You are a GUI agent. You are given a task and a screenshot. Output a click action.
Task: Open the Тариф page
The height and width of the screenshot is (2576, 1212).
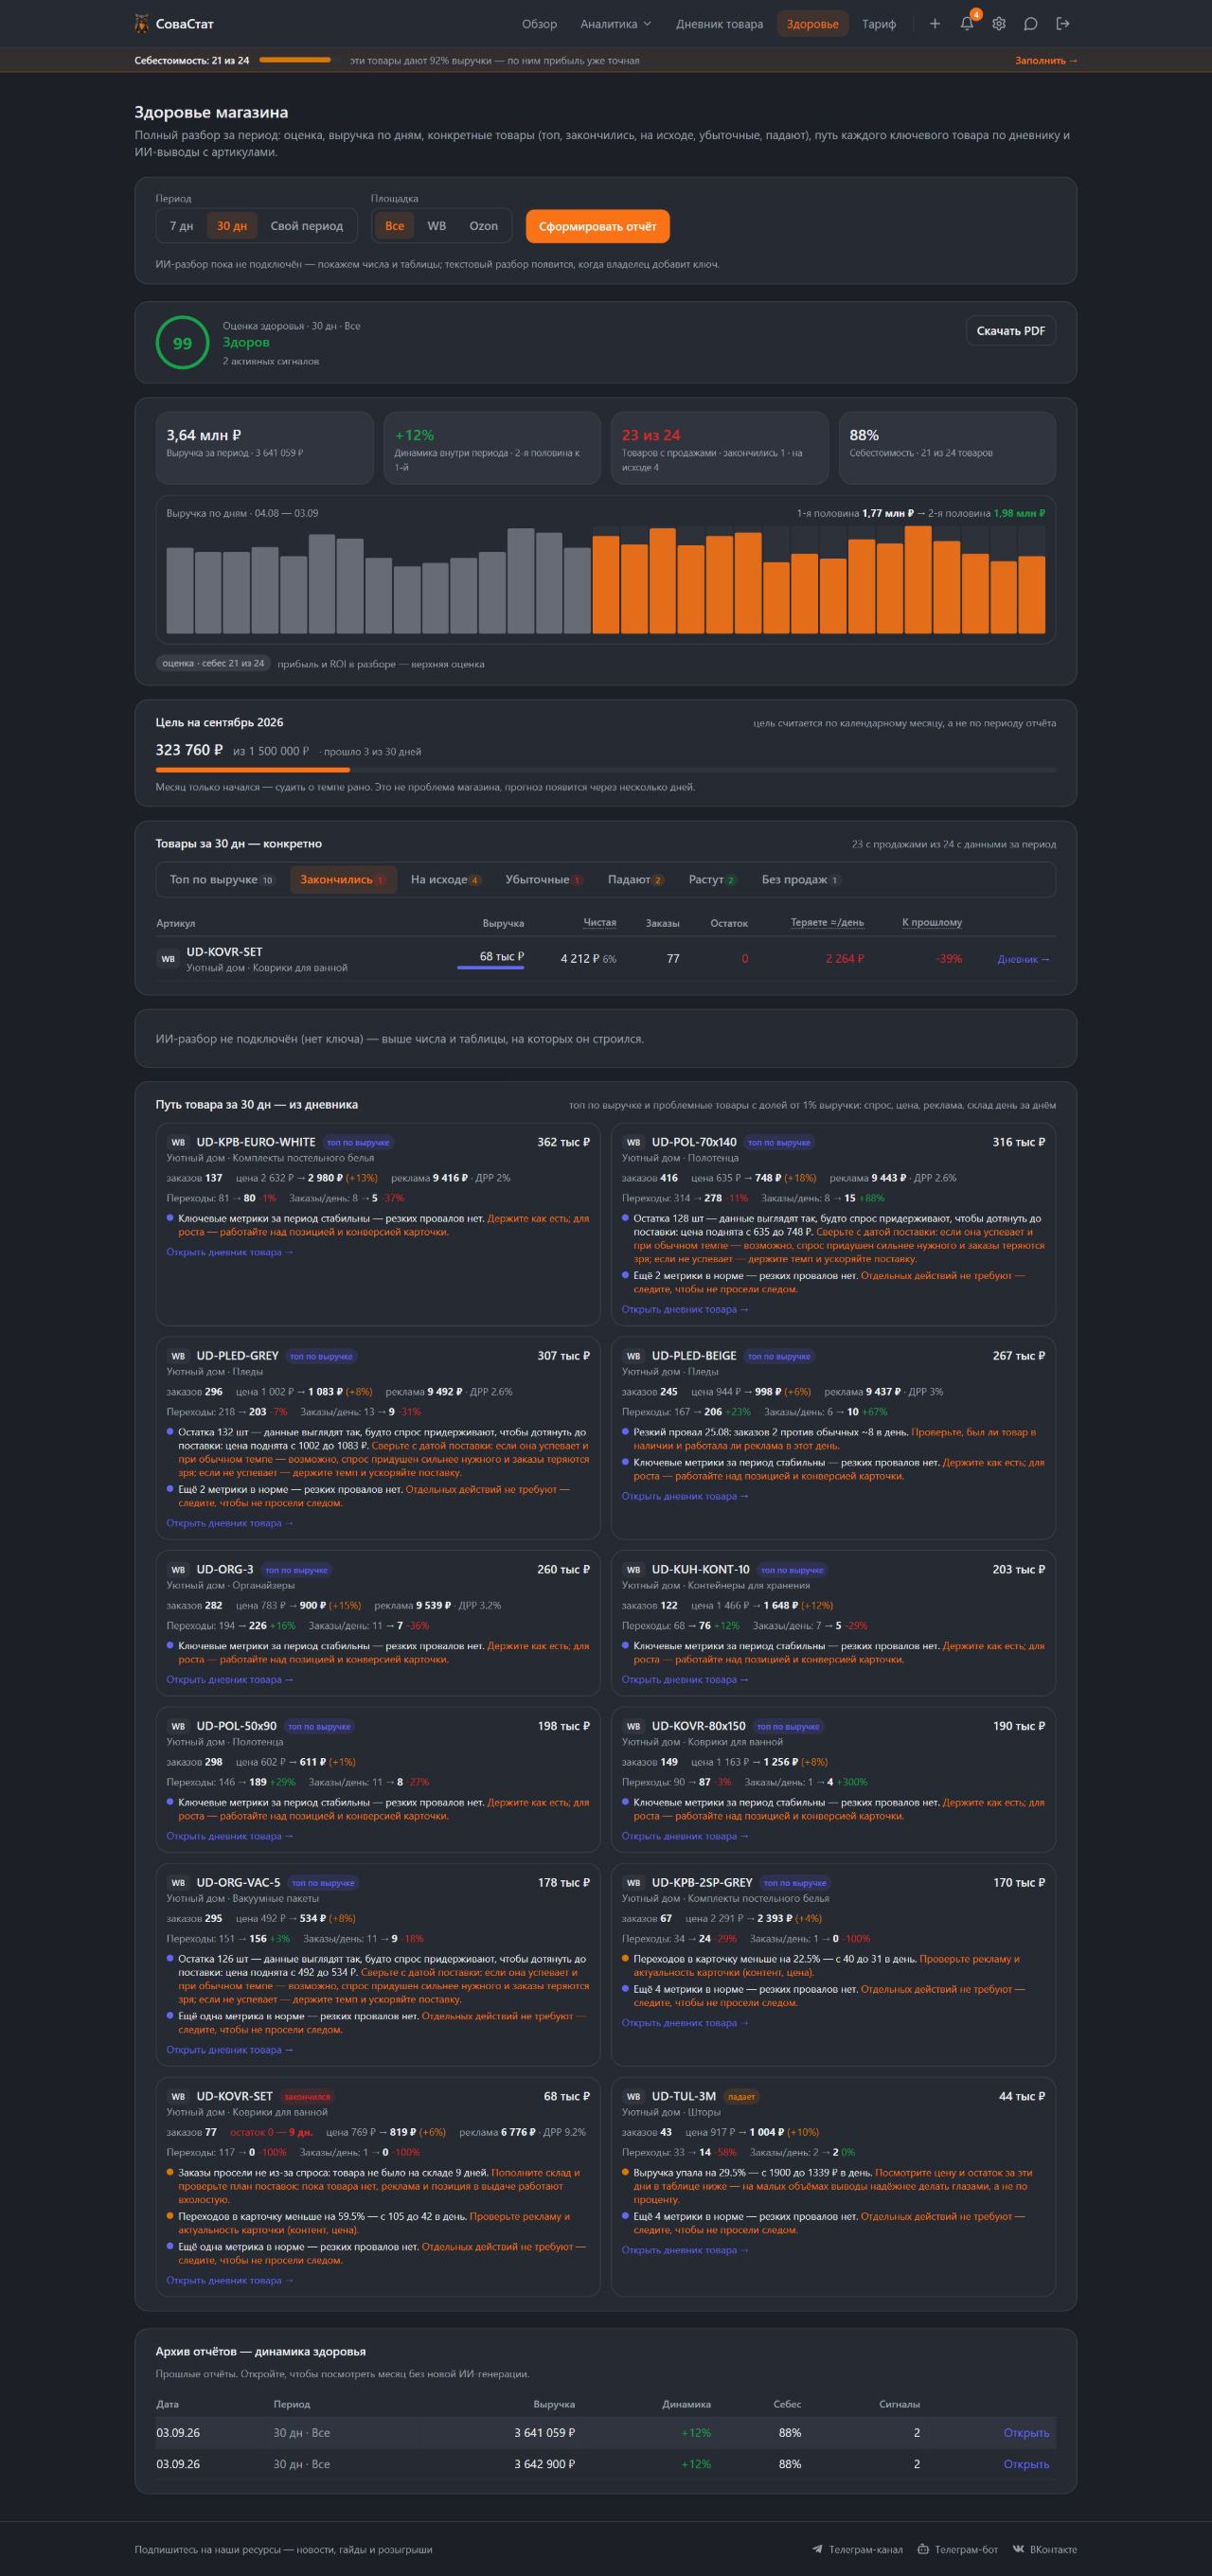[879, 24]
